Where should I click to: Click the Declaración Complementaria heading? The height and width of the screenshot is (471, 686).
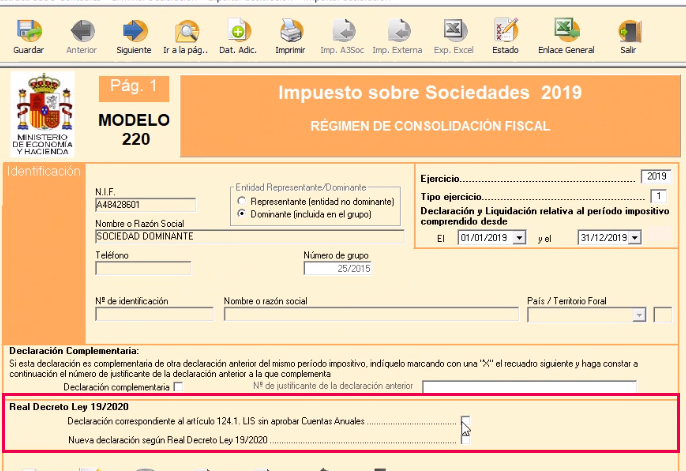click(74, 351)
